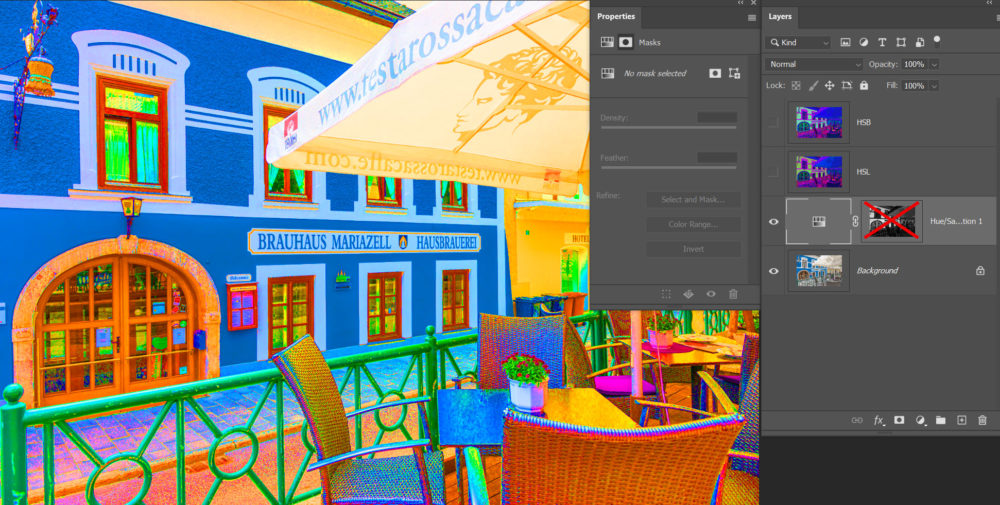
Task: Click the Feather value field
Action: pos(717,157)
